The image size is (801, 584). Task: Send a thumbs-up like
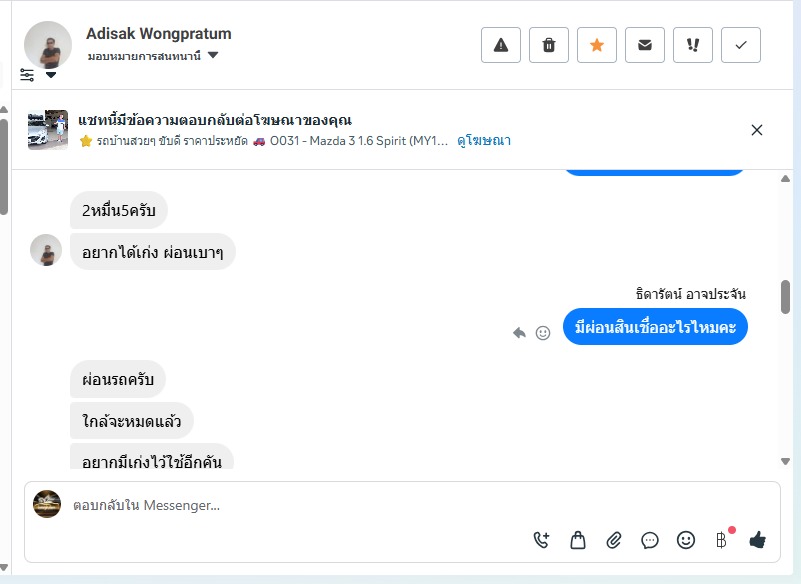757,540
